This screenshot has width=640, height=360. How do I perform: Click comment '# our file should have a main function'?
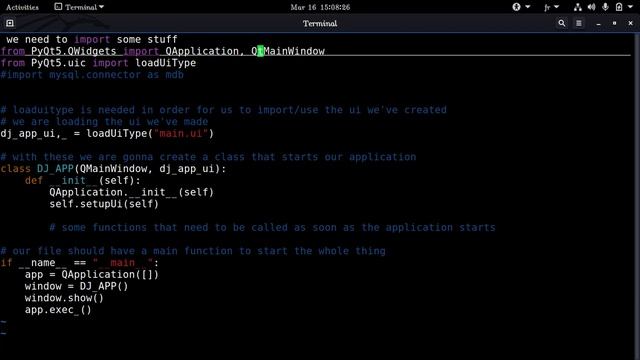[x=193, y=251]
